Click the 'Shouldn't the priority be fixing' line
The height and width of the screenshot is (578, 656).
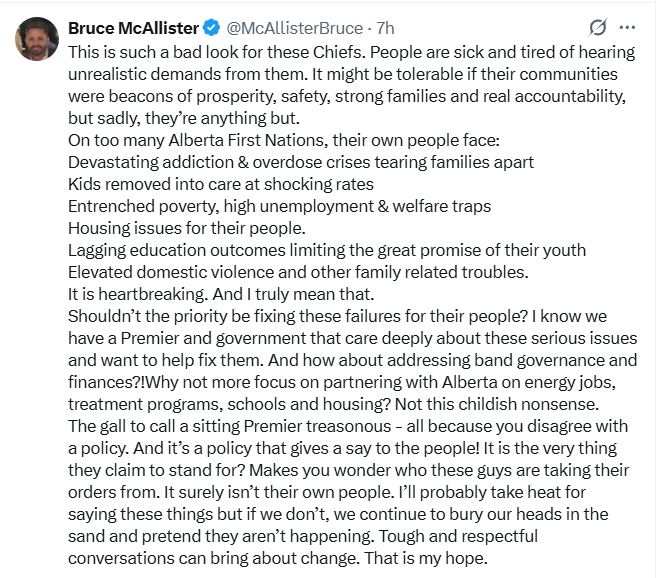click(337, 316)
